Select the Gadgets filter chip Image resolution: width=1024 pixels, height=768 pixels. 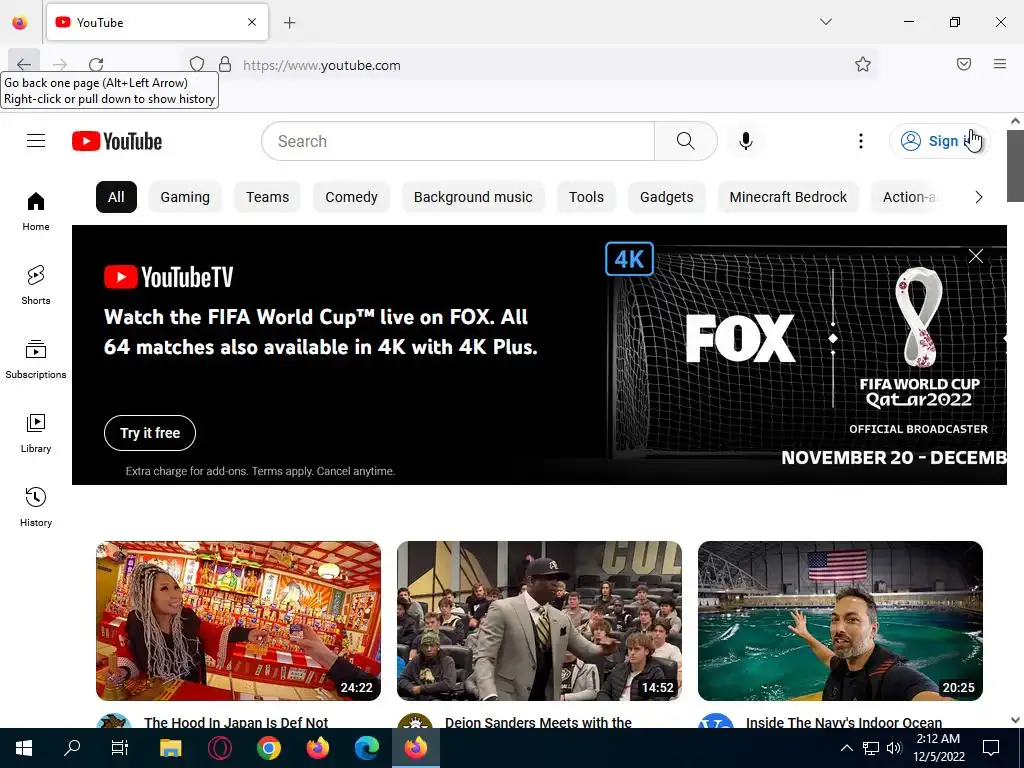666,197
